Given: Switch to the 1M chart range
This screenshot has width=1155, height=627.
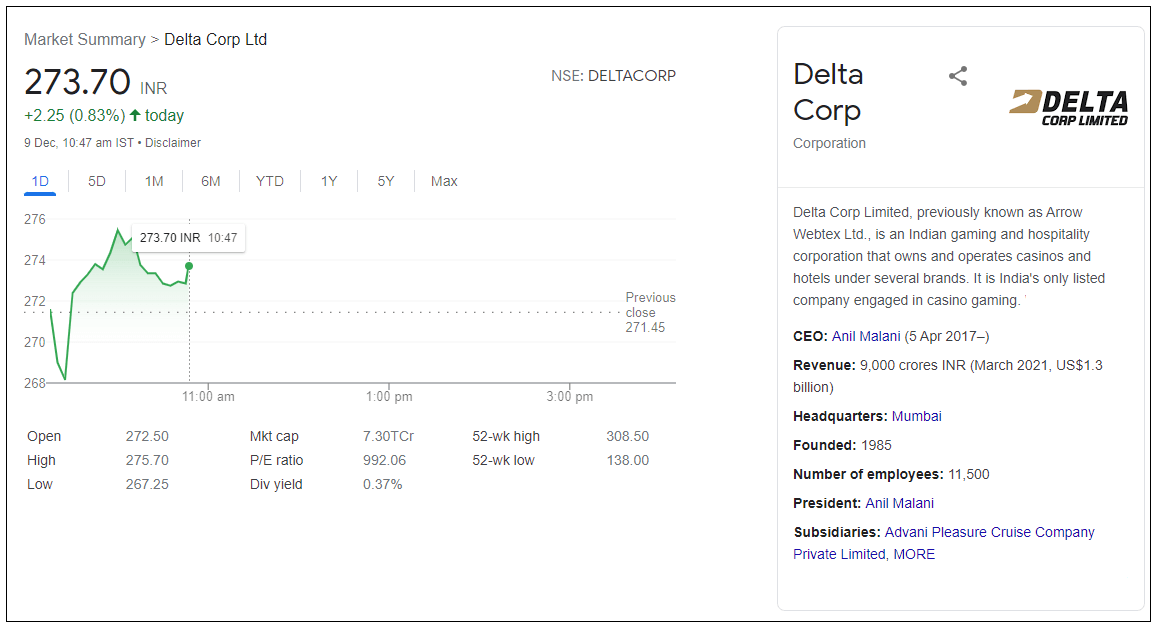Looking at the screenshot, I should [x=154, y=181].
